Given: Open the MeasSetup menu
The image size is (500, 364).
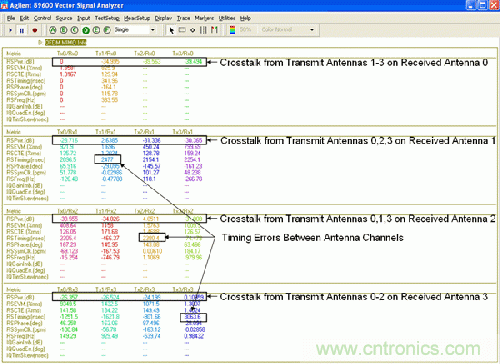Looking at the screenshot, I should [137, 18].
